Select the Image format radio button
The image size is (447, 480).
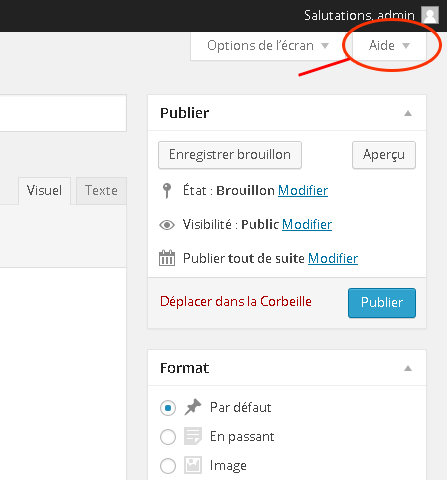click(x=168, y=466)
